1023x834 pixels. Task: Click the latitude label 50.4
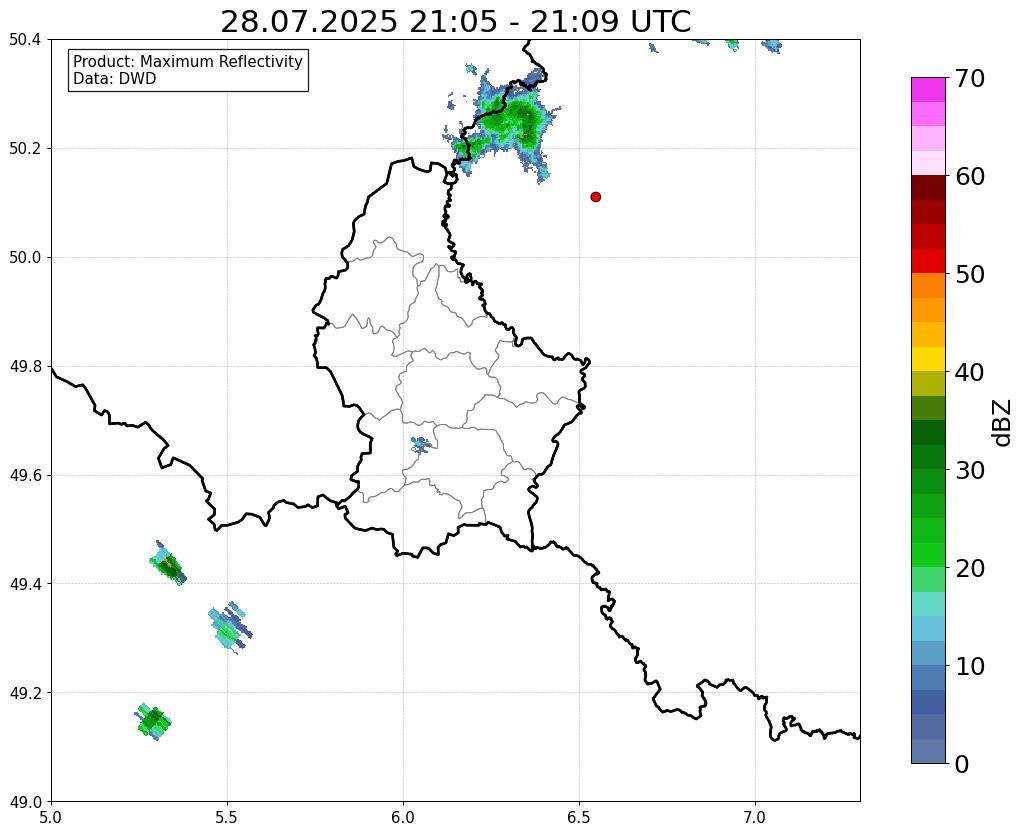pyautogui.click(x=25, y=40)
